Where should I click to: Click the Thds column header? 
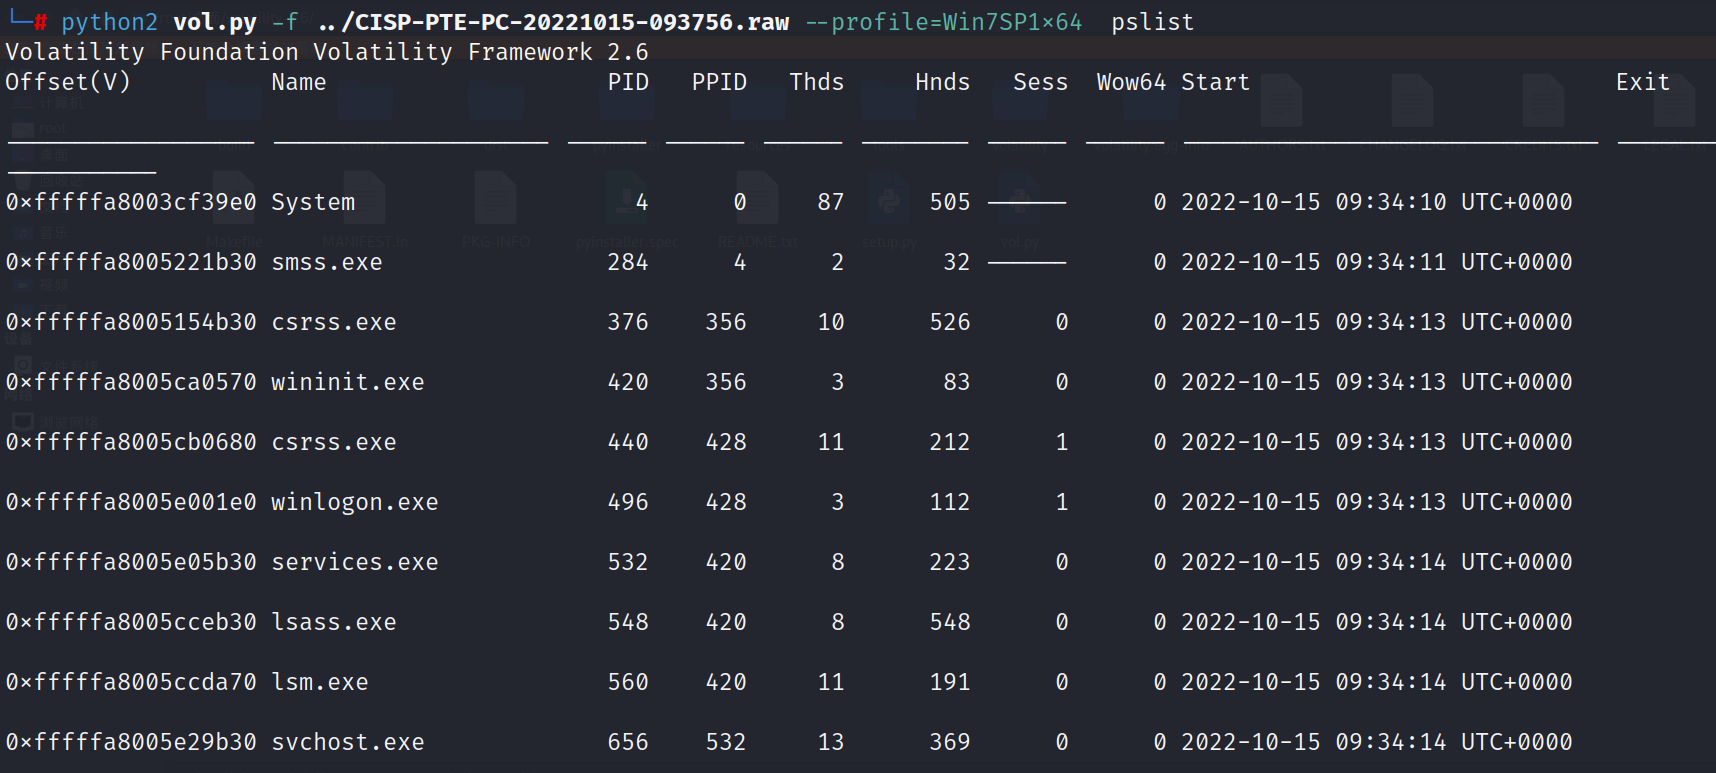[817, 82]
